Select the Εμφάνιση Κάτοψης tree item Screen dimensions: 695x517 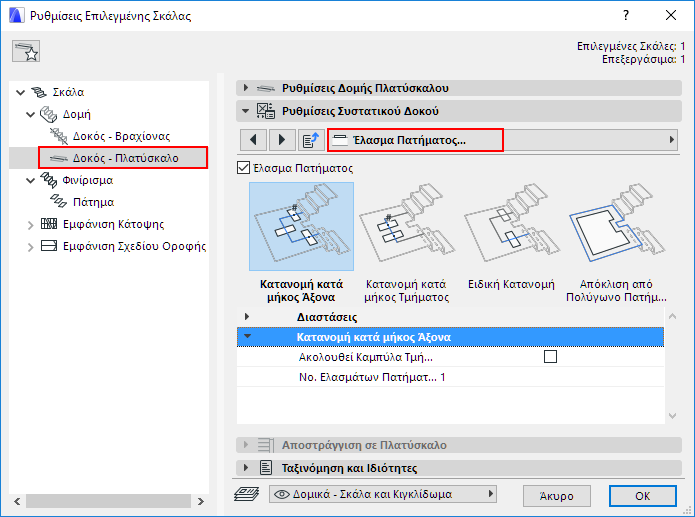click(x=113, y=224)
